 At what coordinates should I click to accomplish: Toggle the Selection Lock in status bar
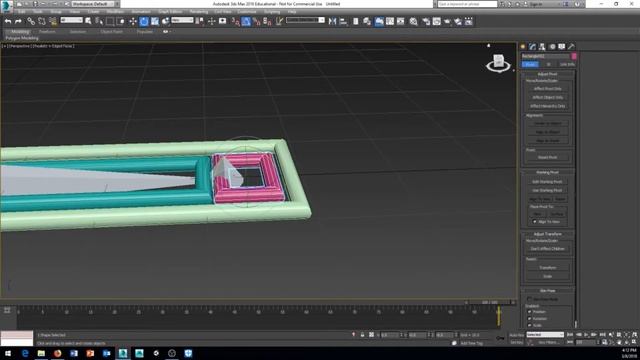[362, 335]
